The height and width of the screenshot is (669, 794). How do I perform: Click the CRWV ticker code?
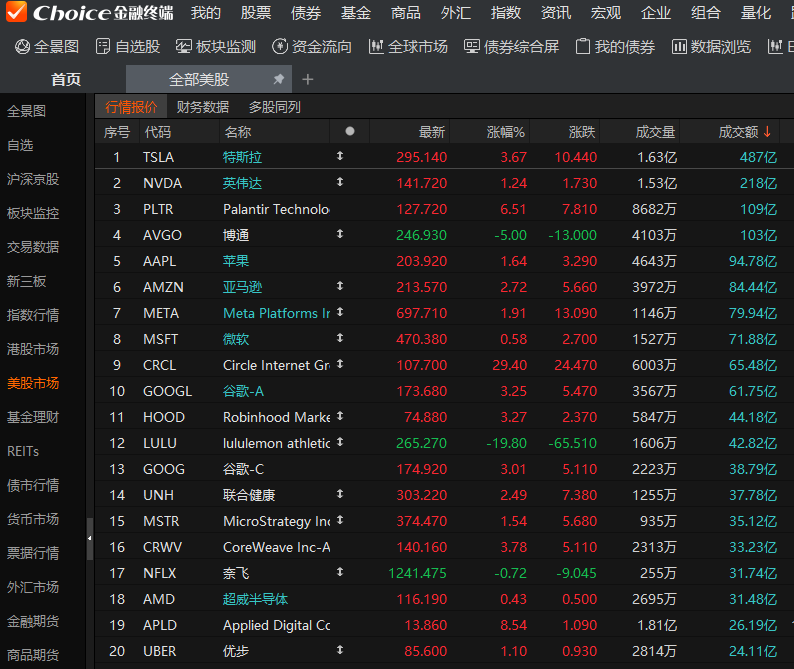tap(163, 547)
